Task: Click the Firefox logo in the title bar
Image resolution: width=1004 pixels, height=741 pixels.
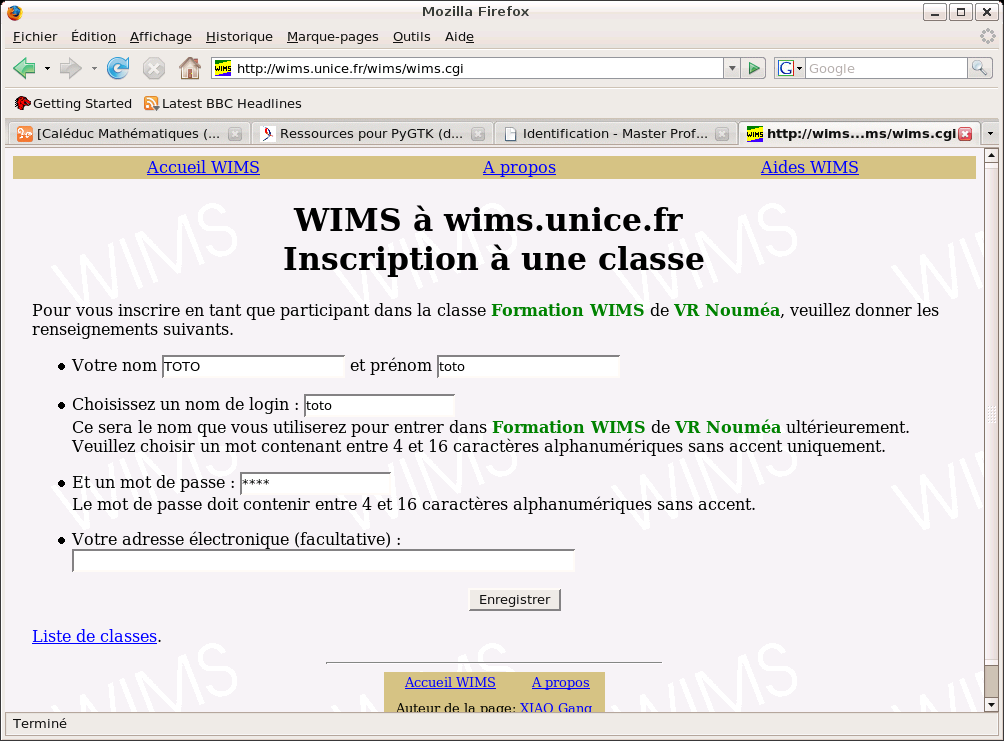Action: coord(14,12)
